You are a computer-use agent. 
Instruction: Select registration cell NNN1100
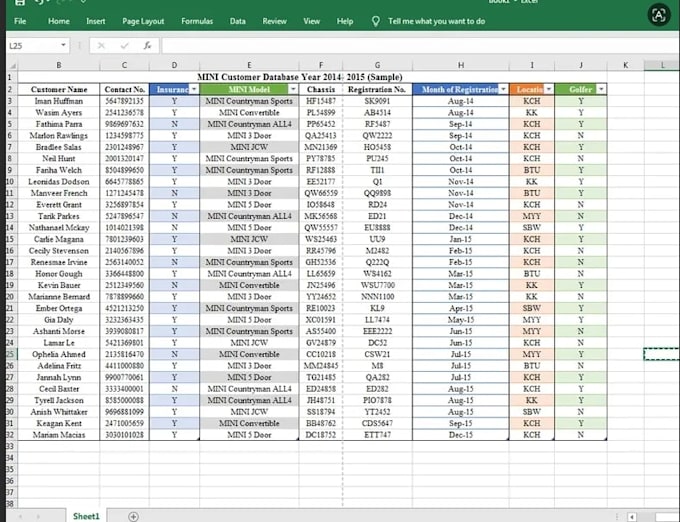click(x=377, y=297)
